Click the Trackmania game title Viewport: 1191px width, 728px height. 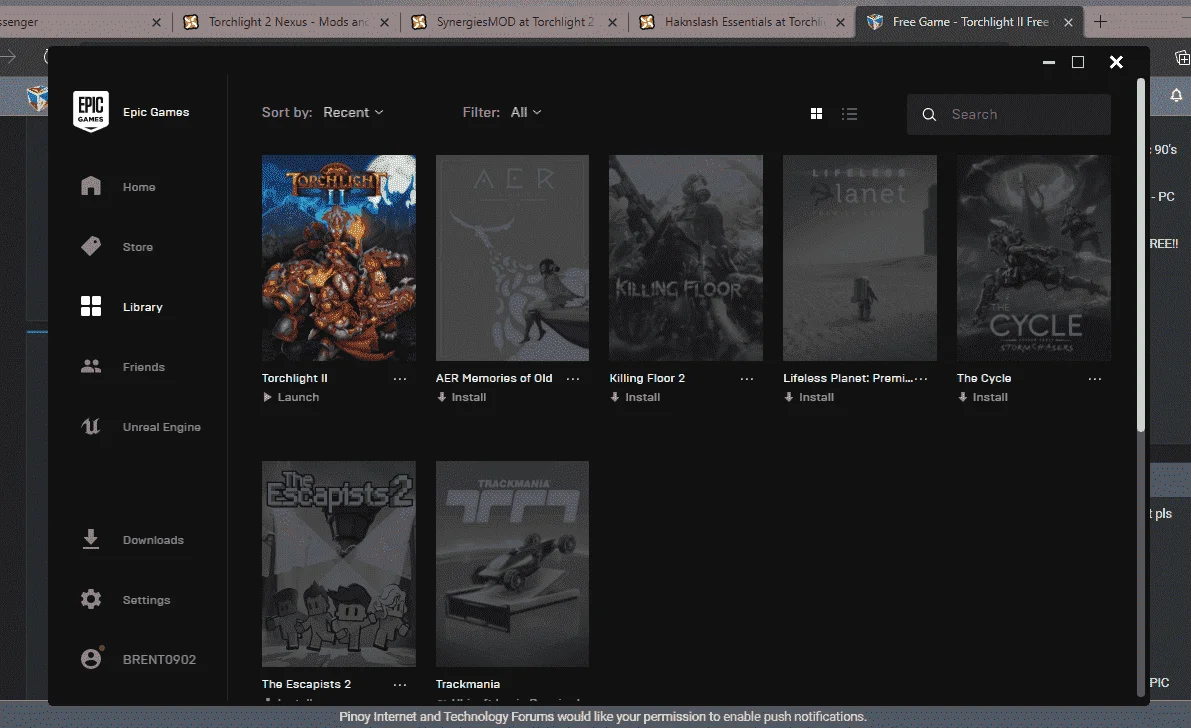468,684
